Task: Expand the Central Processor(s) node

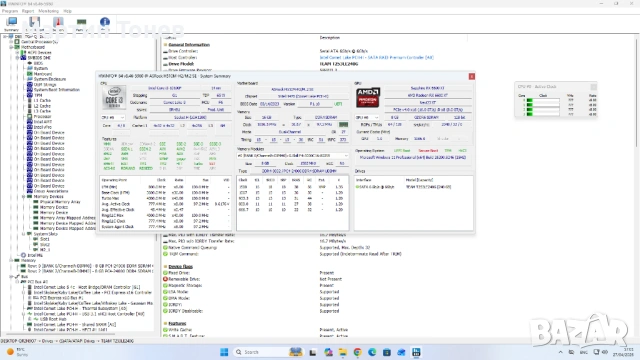Action: (x=11, y=42)
